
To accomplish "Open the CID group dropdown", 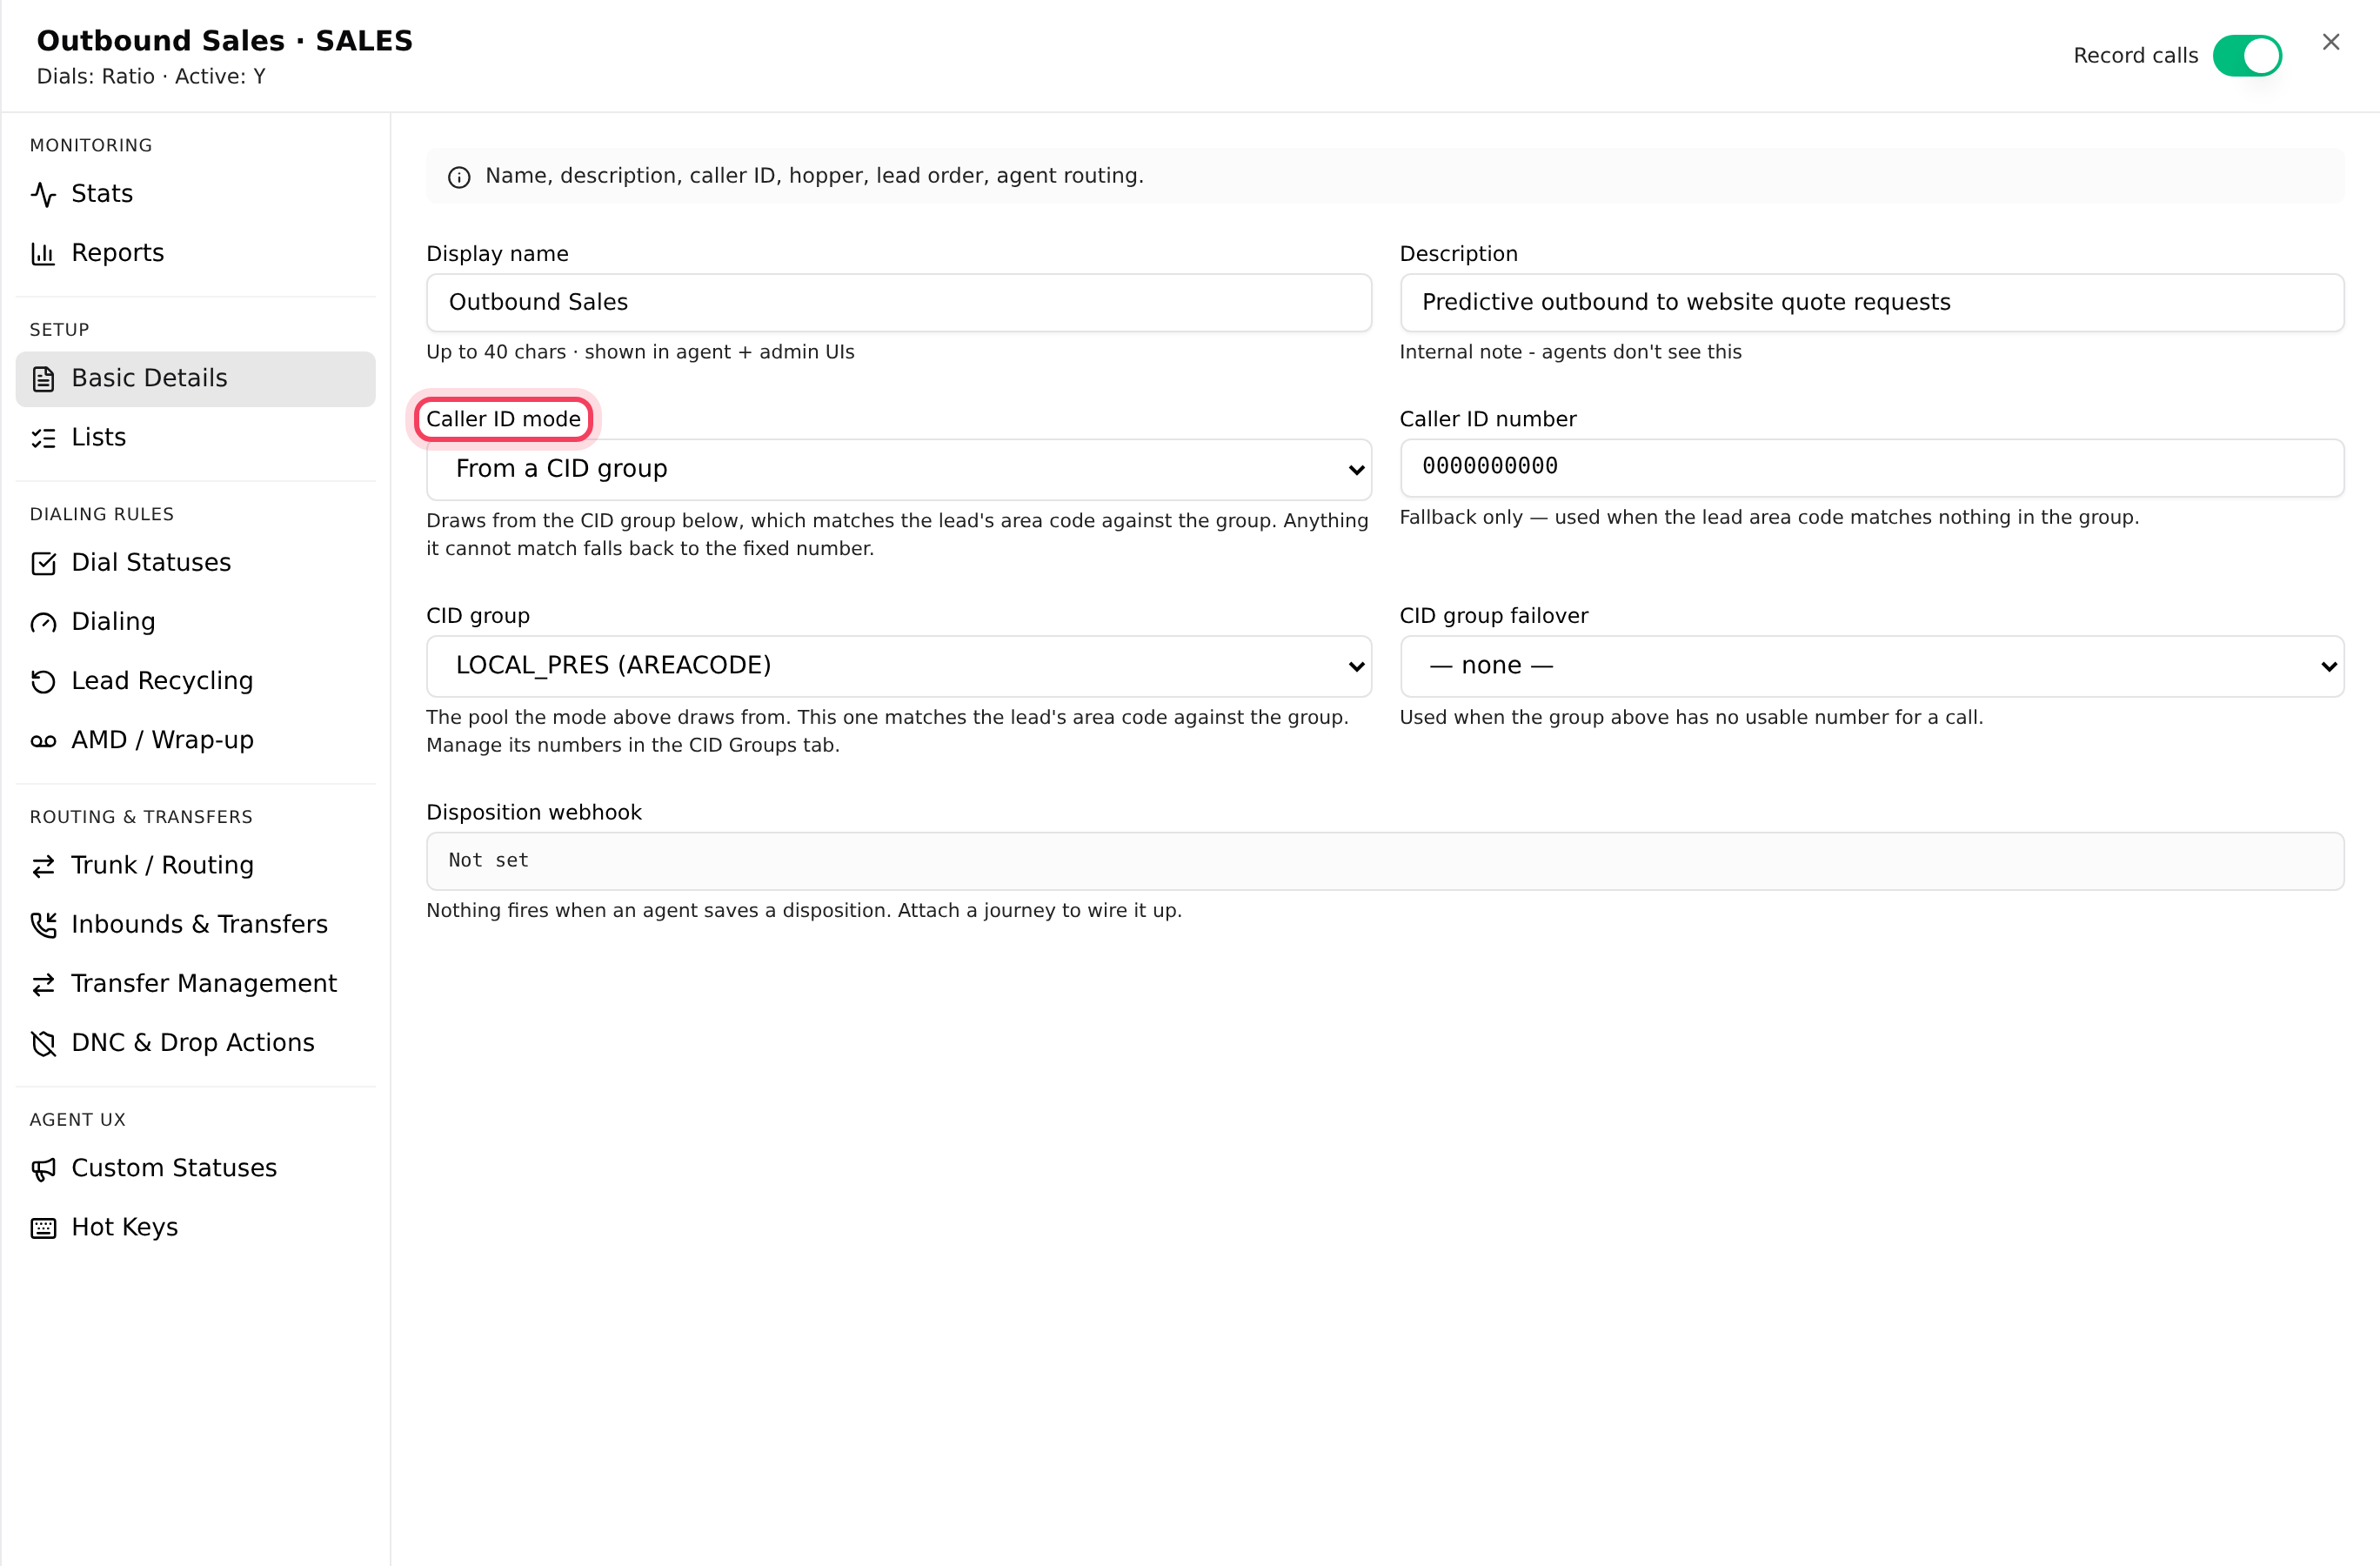I will (898, 666).
